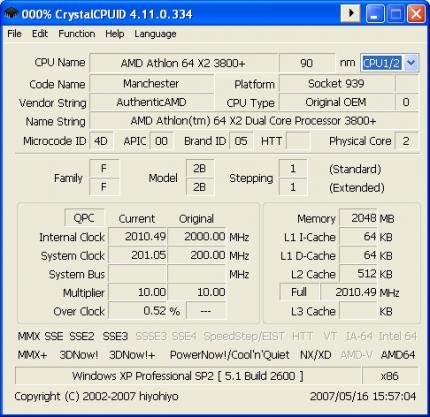This screenshot has height=417, width=430.
Task: Click the MMX+ feature label
Action: click(32, 355)
